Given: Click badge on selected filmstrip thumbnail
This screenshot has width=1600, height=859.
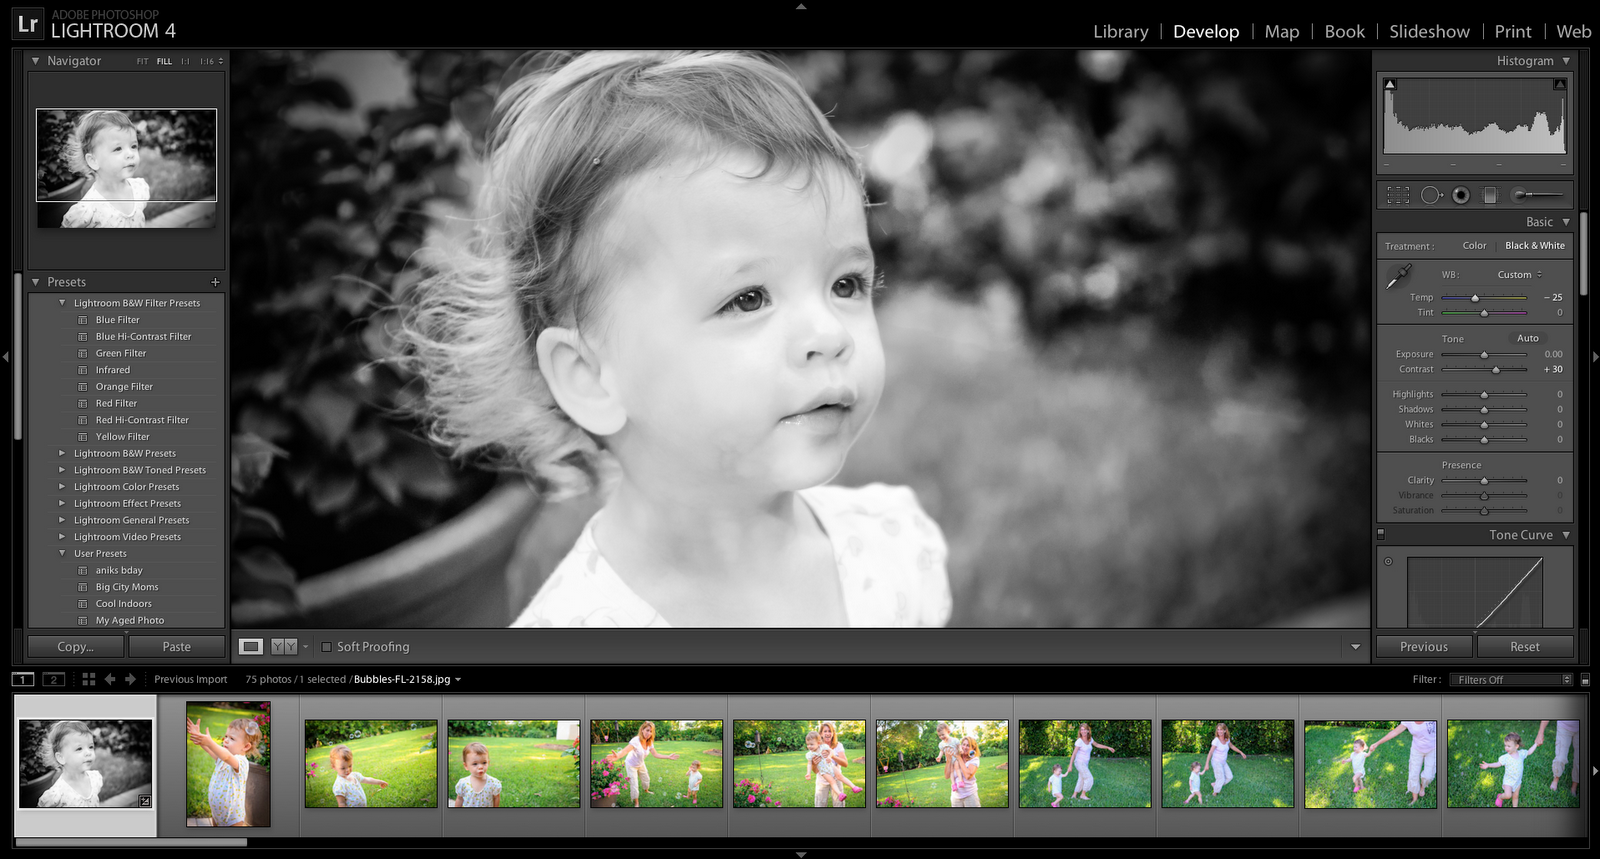Looking at the screenshot, I should [x=145, y=800].
